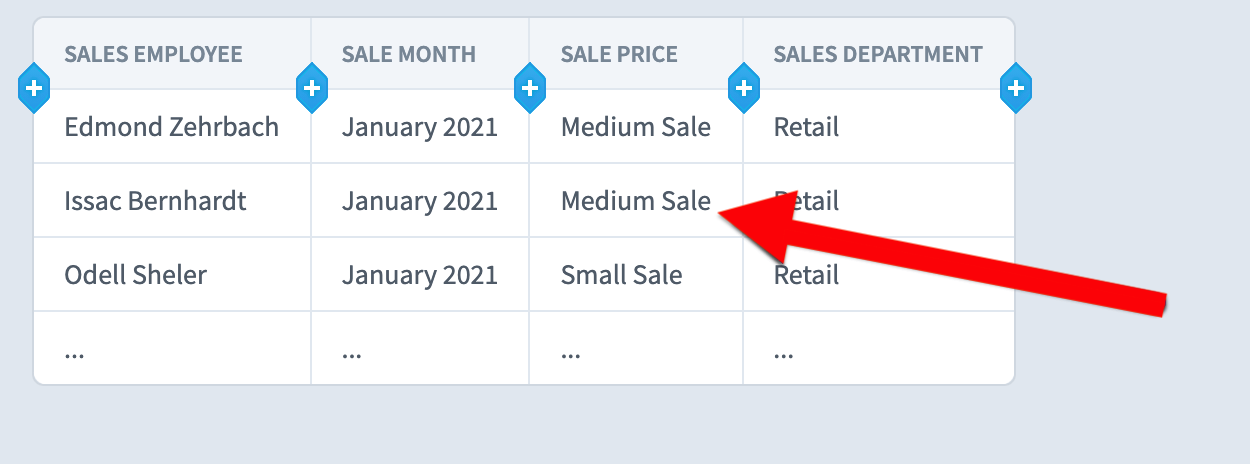Click Retail in Edmond Zehrbach's row
1250x464 pixels.
(x=806, y=127)
